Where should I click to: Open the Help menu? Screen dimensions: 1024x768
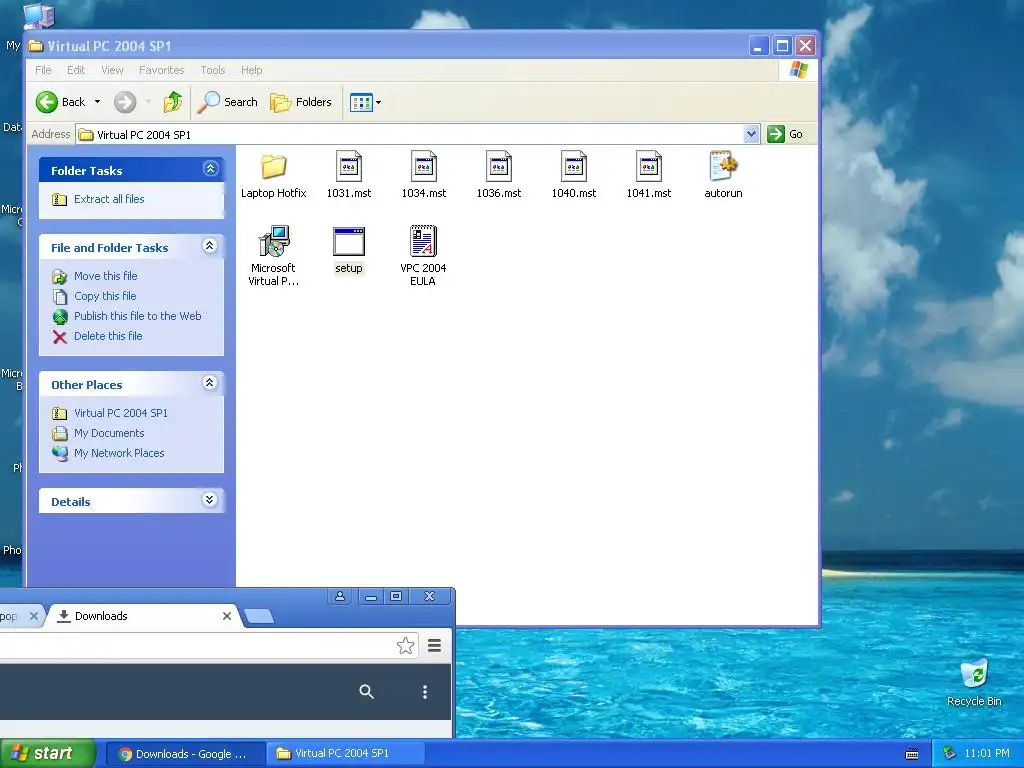251,70
